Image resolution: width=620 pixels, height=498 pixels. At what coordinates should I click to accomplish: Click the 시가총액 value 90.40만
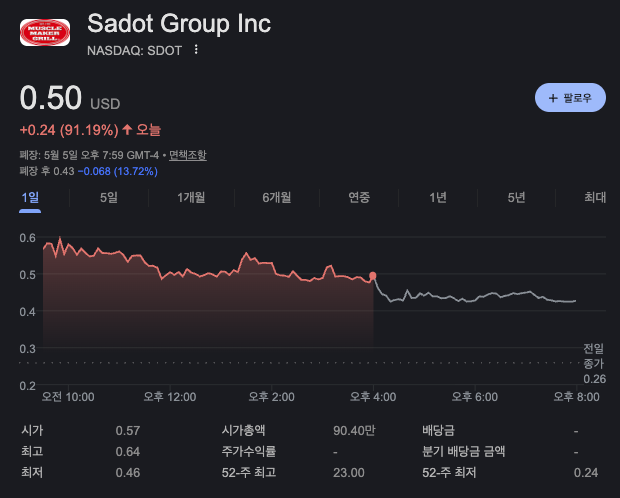354,430
